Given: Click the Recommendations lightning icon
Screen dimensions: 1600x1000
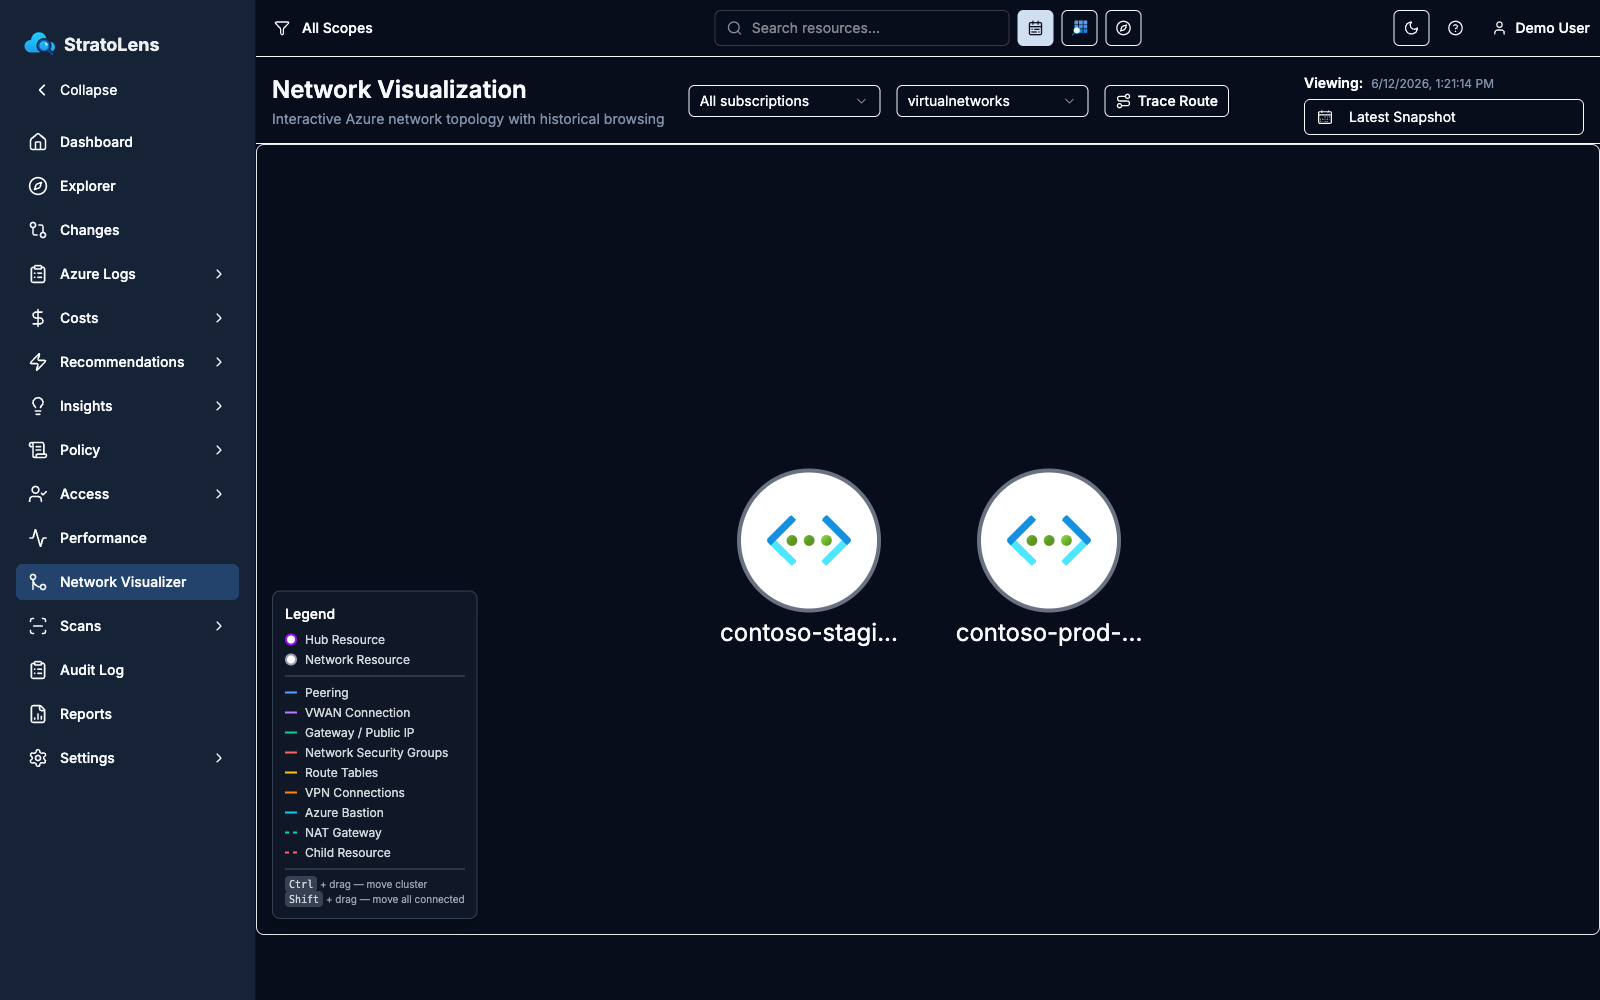Looking at the screenshot, I should point(38,362).
